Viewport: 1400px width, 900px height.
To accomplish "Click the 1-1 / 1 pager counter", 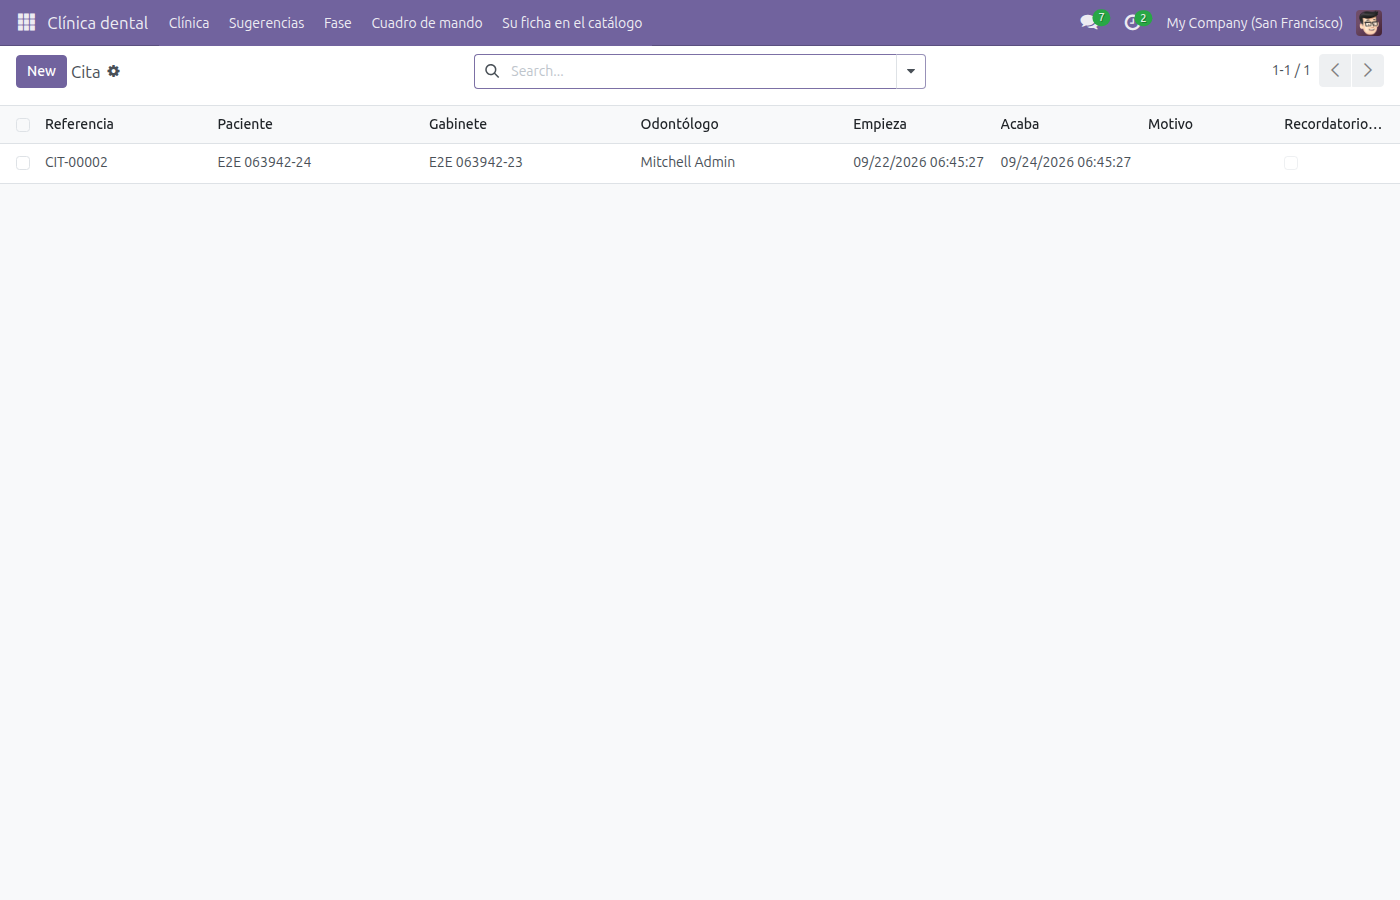I will pos(1291,70).
